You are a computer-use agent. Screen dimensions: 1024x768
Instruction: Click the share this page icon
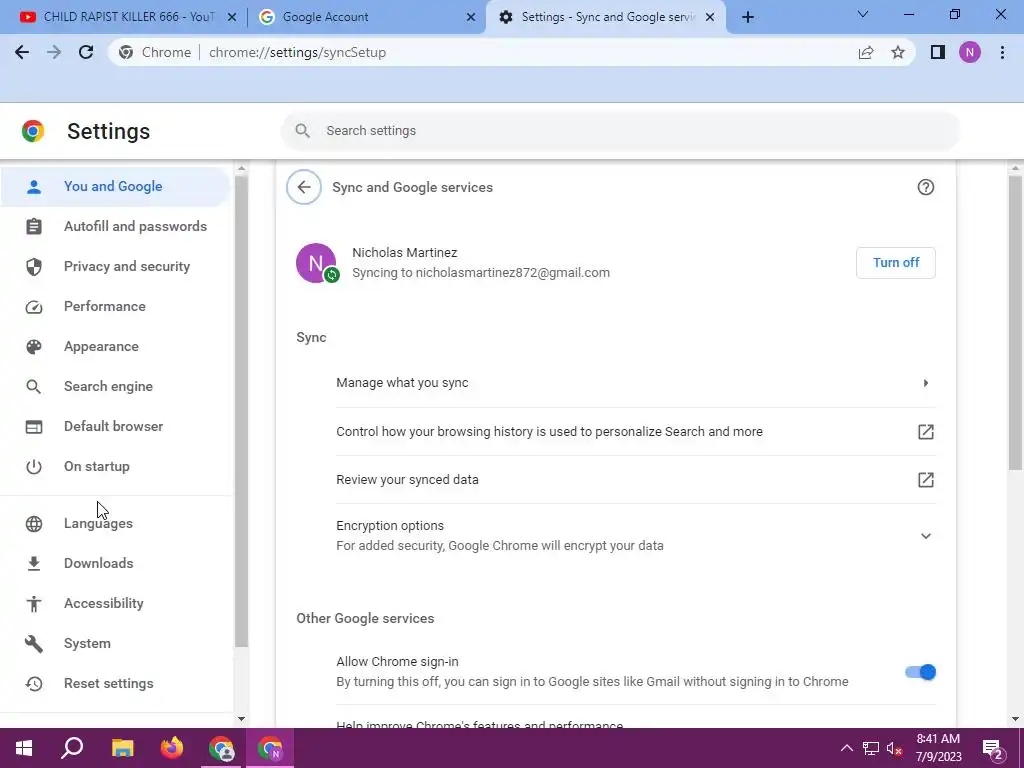click(866, 52)
